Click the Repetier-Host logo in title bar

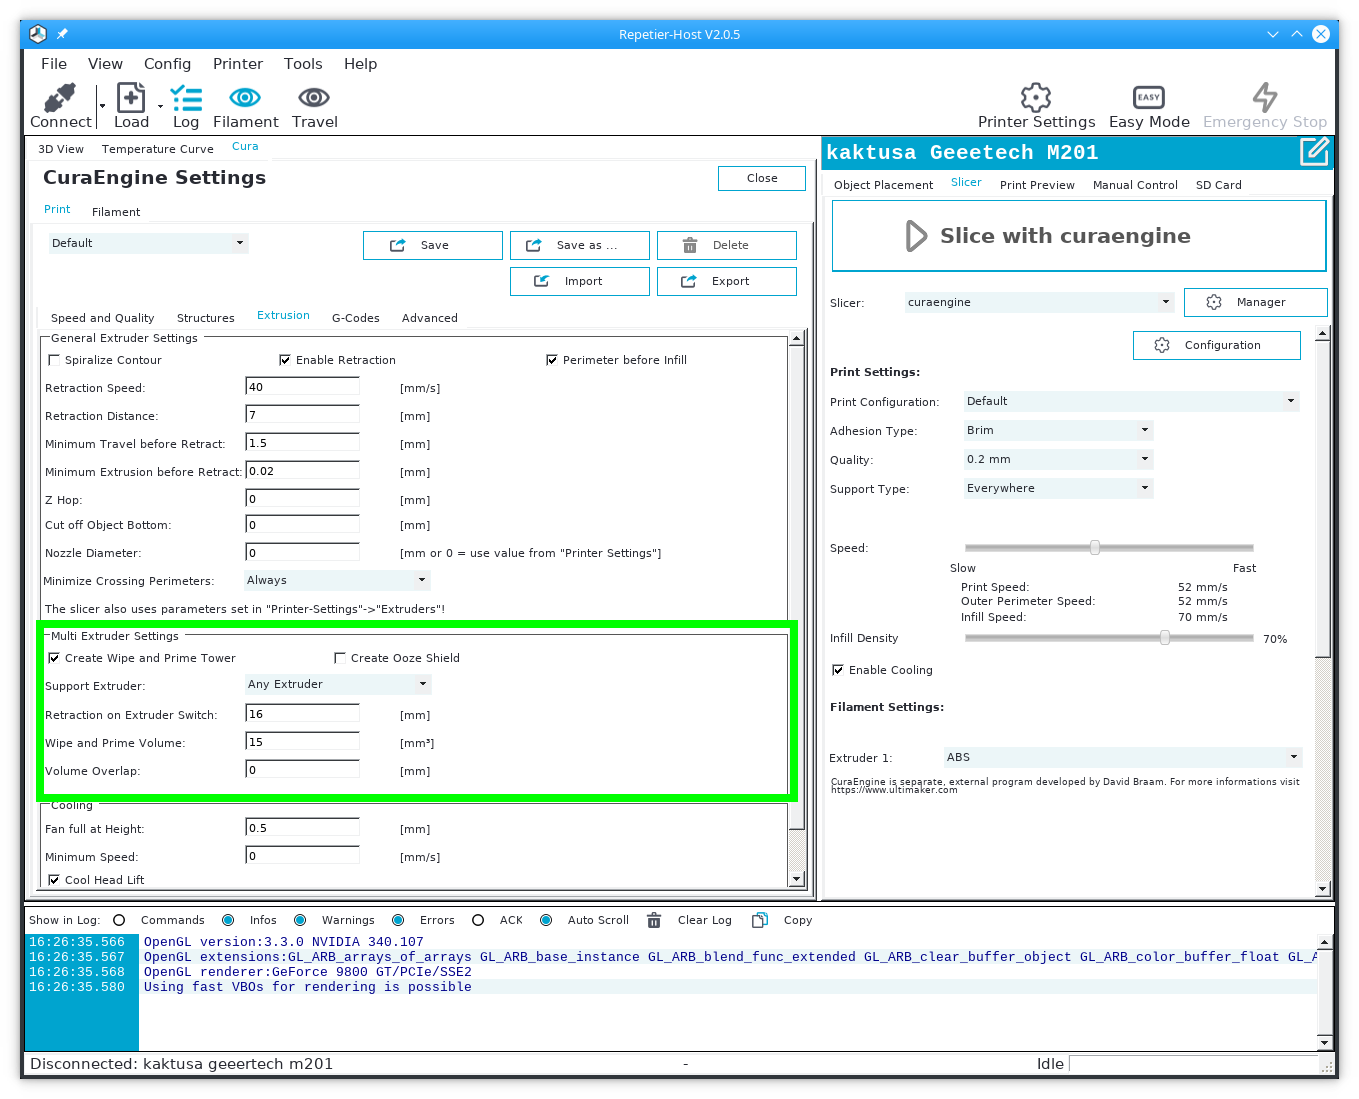(38, 34)
